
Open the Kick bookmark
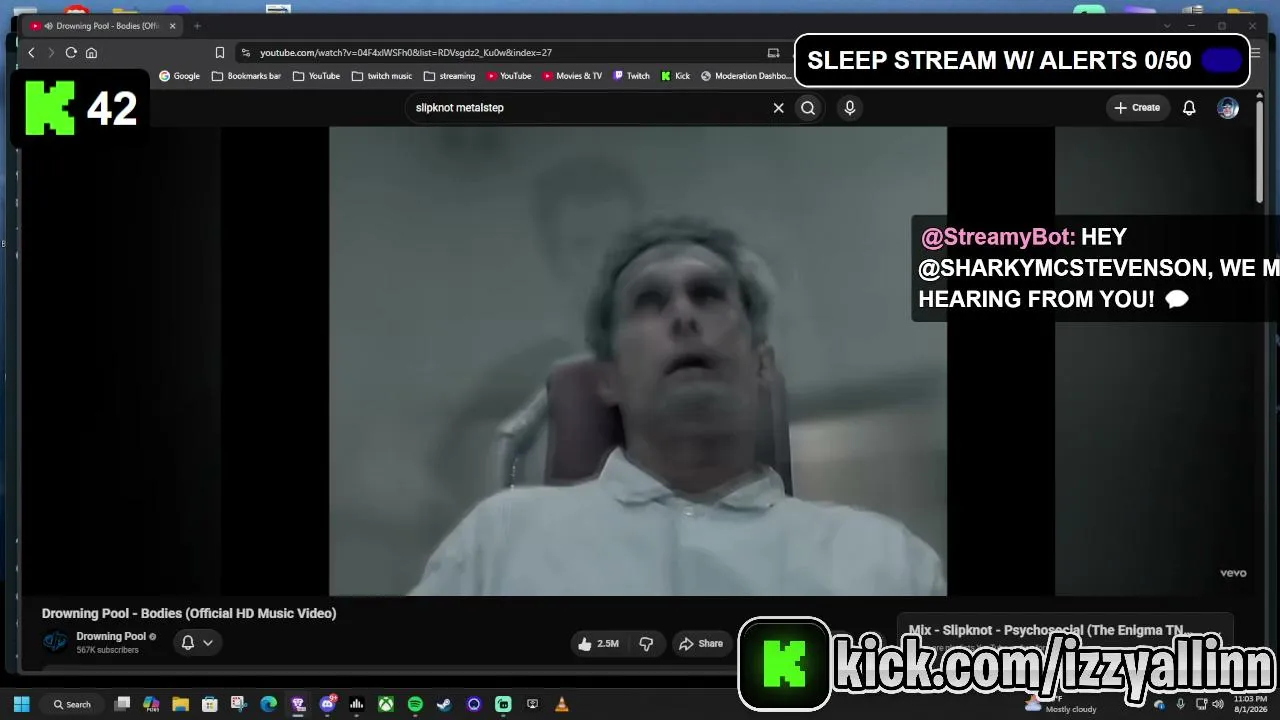(x=676, y=76)
